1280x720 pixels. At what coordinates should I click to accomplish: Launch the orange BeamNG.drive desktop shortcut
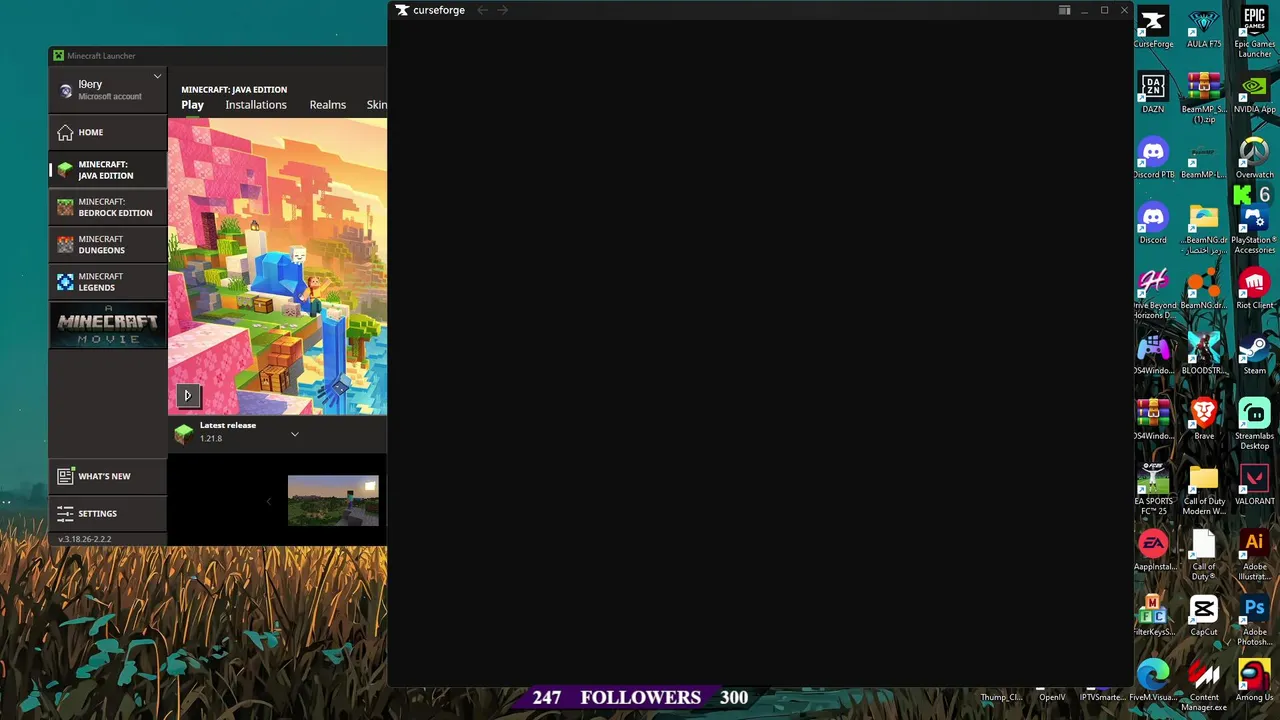[1204, 290]
